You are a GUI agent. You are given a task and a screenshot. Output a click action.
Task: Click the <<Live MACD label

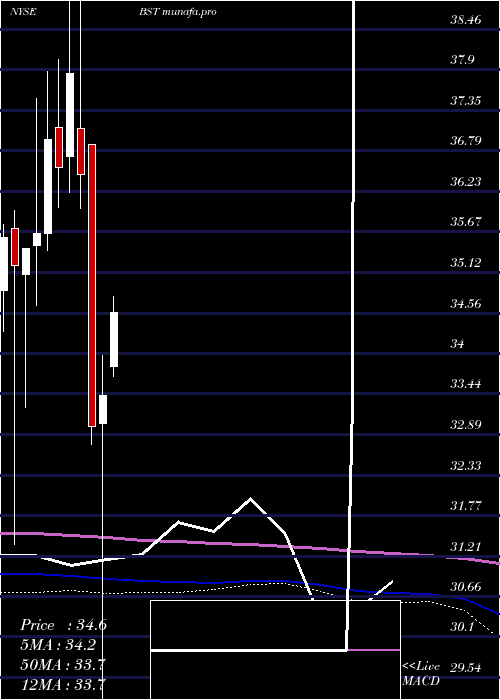click(x=421, y=674)
